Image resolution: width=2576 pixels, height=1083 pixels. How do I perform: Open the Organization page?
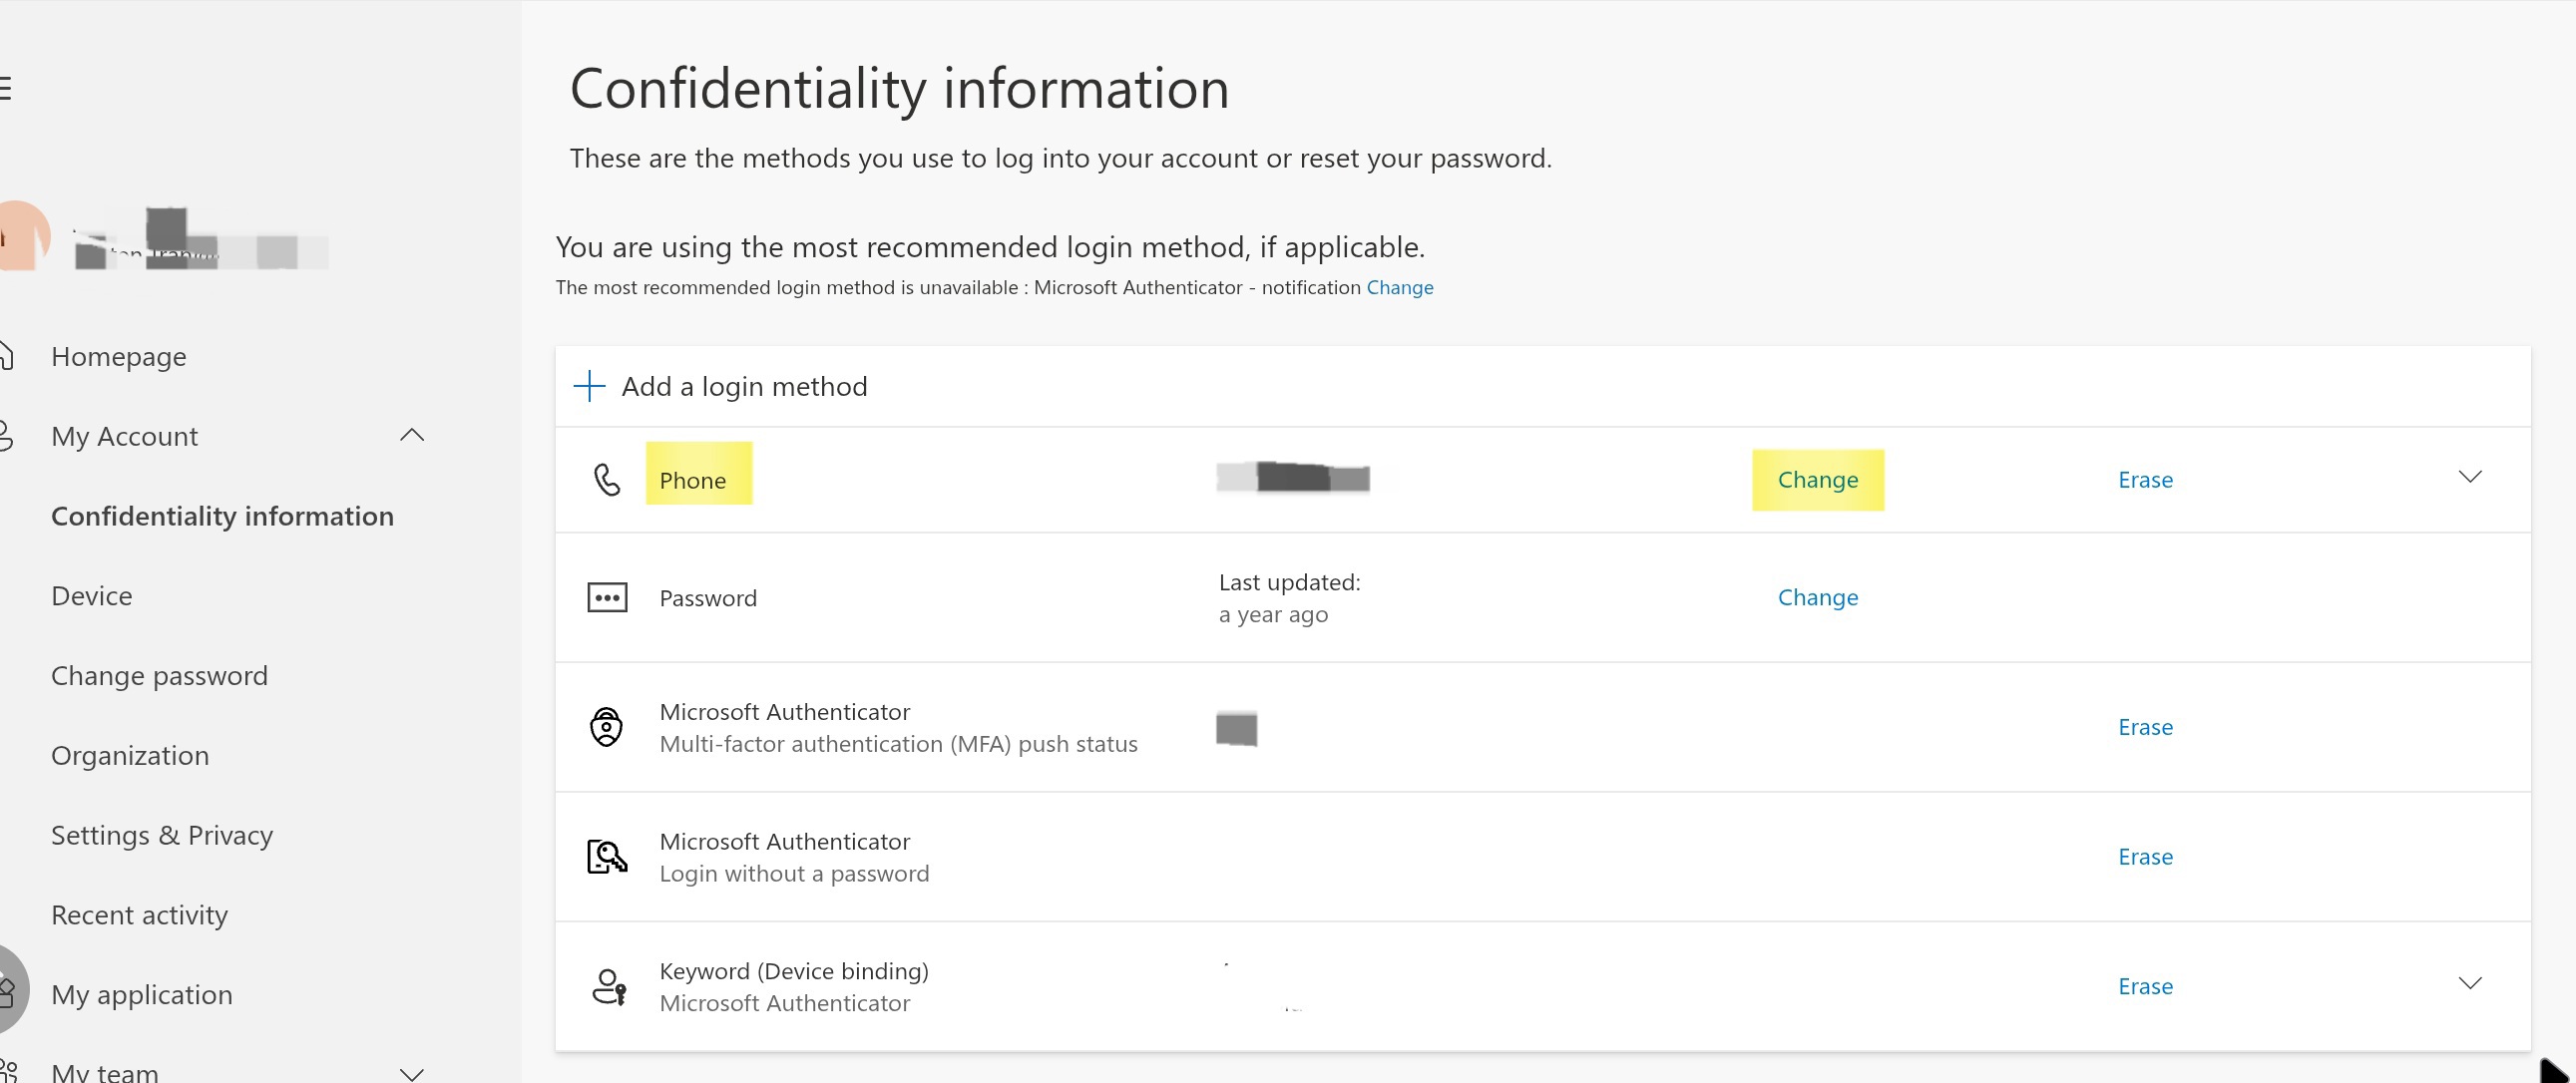[x=130, y=756]
